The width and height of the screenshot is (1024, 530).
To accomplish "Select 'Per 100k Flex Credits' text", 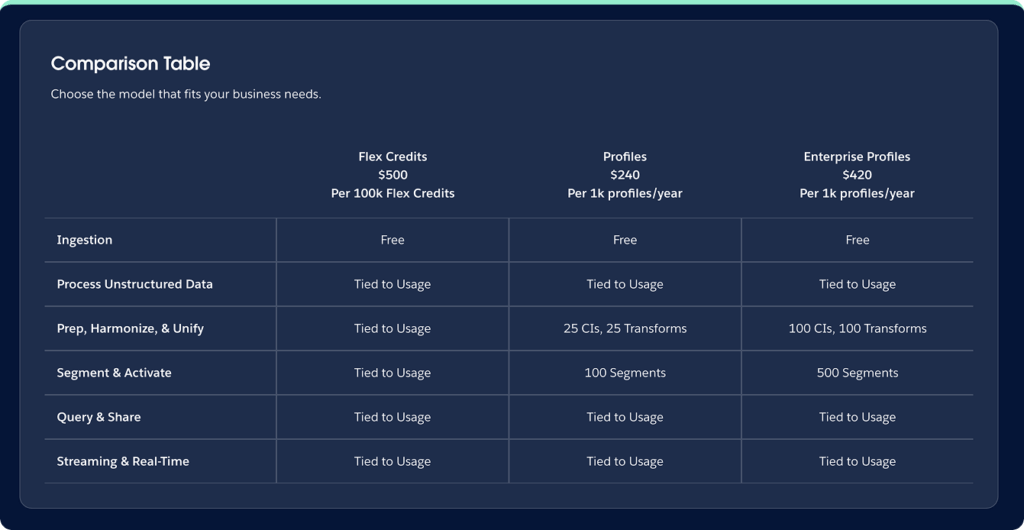I will [x=392, y=193].
